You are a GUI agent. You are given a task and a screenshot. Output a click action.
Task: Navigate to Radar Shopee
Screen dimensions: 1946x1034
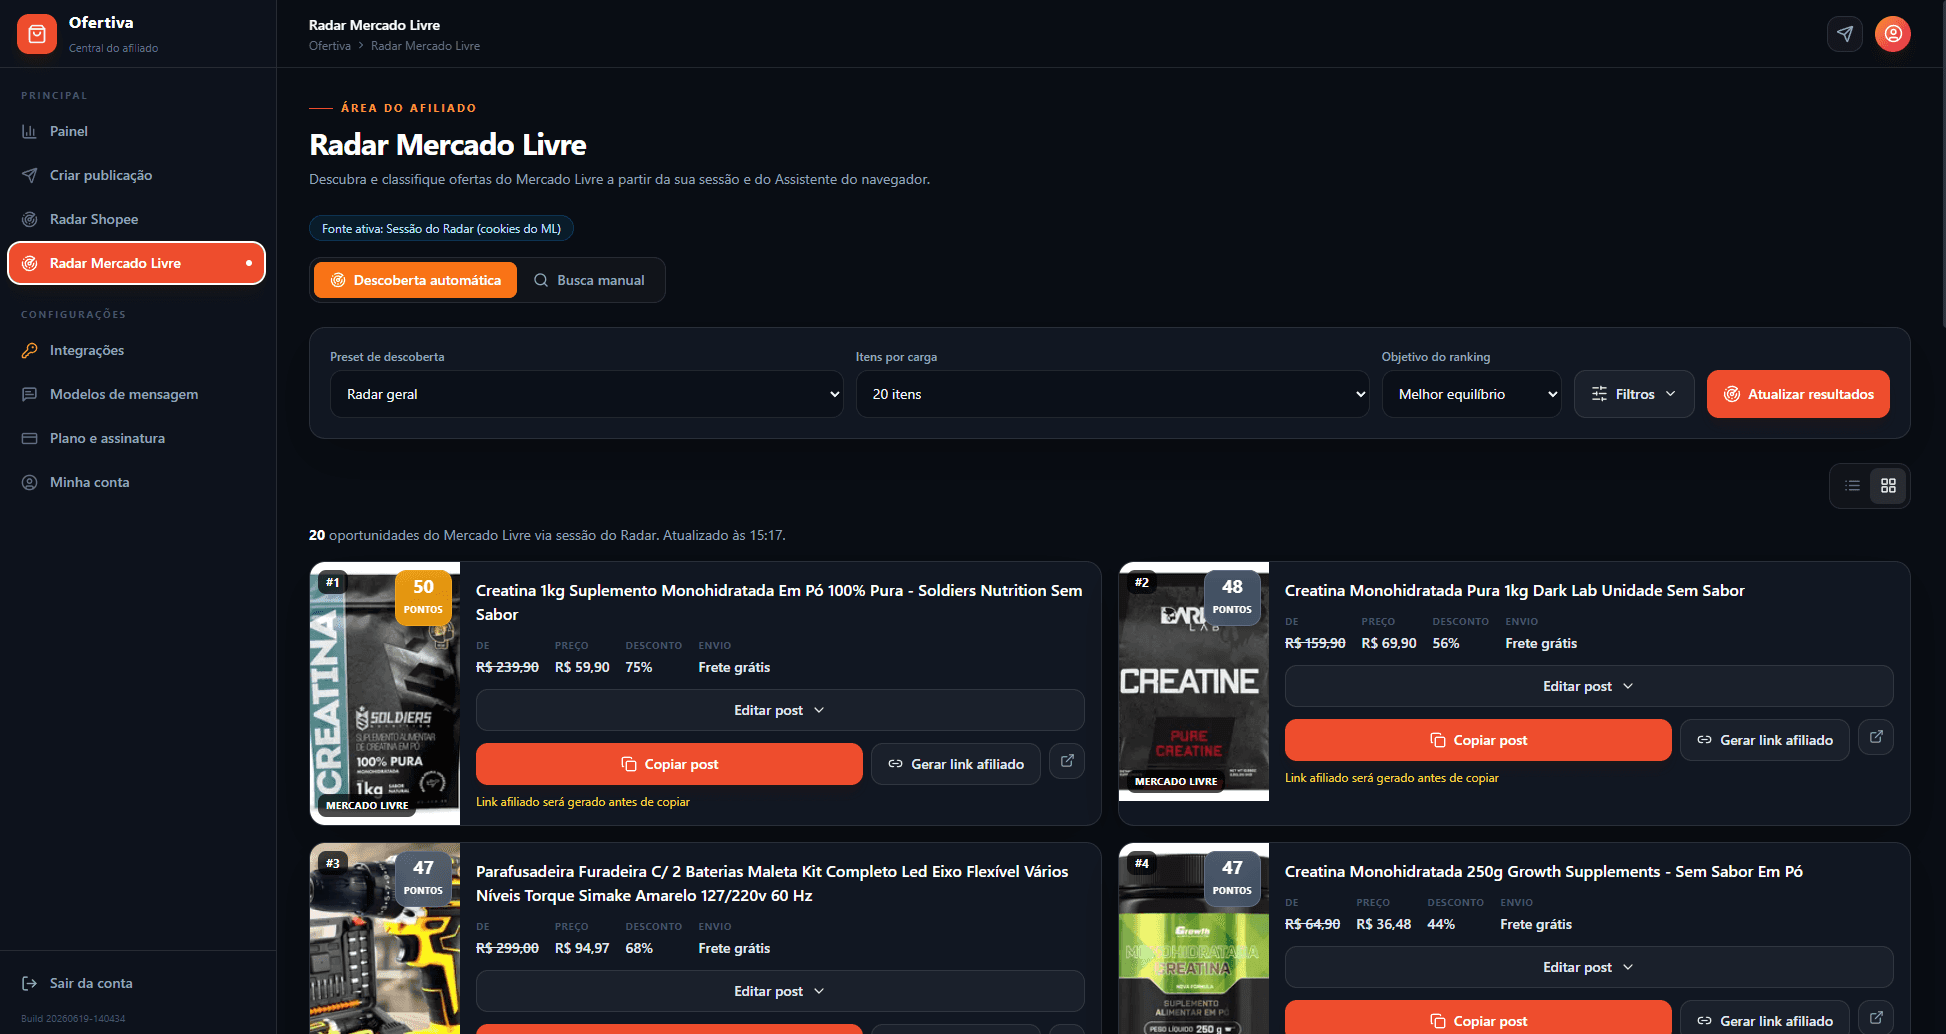pyautogui.click(x=136, y=219)
